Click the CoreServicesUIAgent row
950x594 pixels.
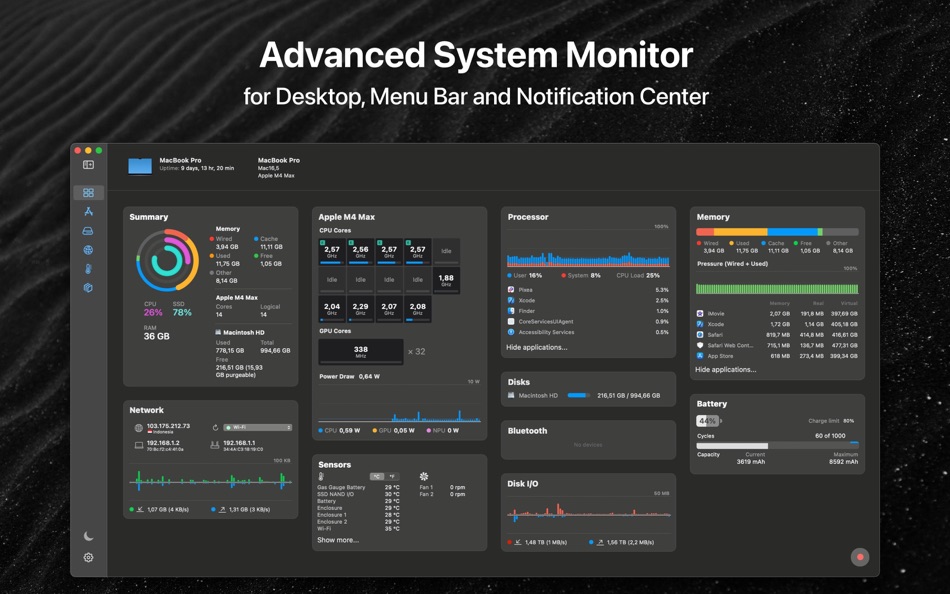click(x=588, y=322)
